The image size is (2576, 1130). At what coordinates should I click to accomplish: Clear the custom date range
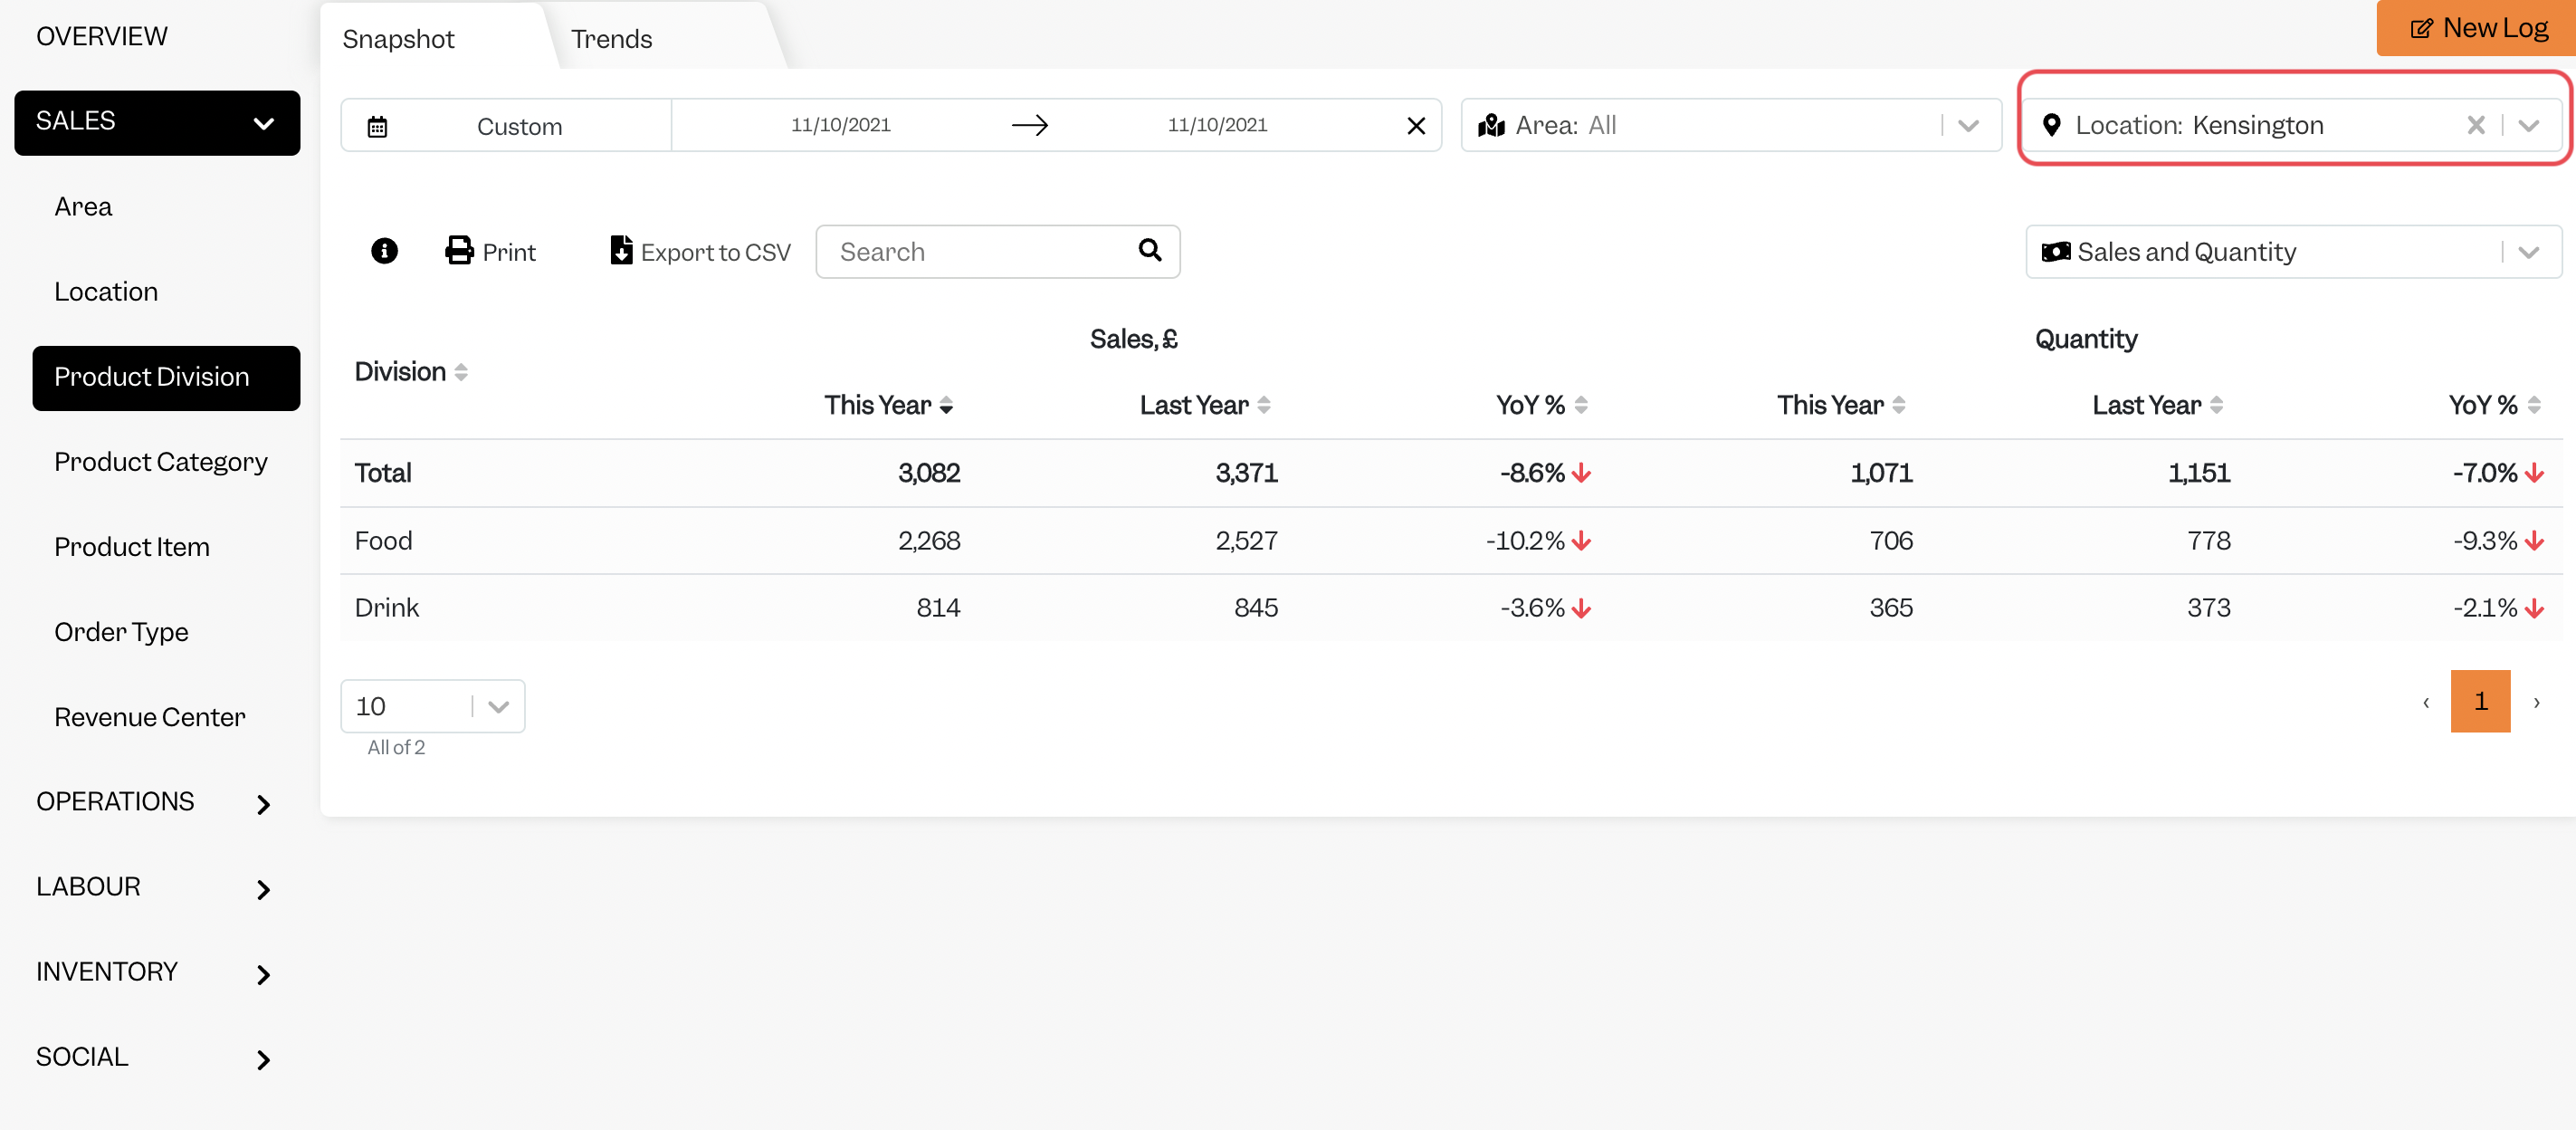click(x=1416, y=126)
